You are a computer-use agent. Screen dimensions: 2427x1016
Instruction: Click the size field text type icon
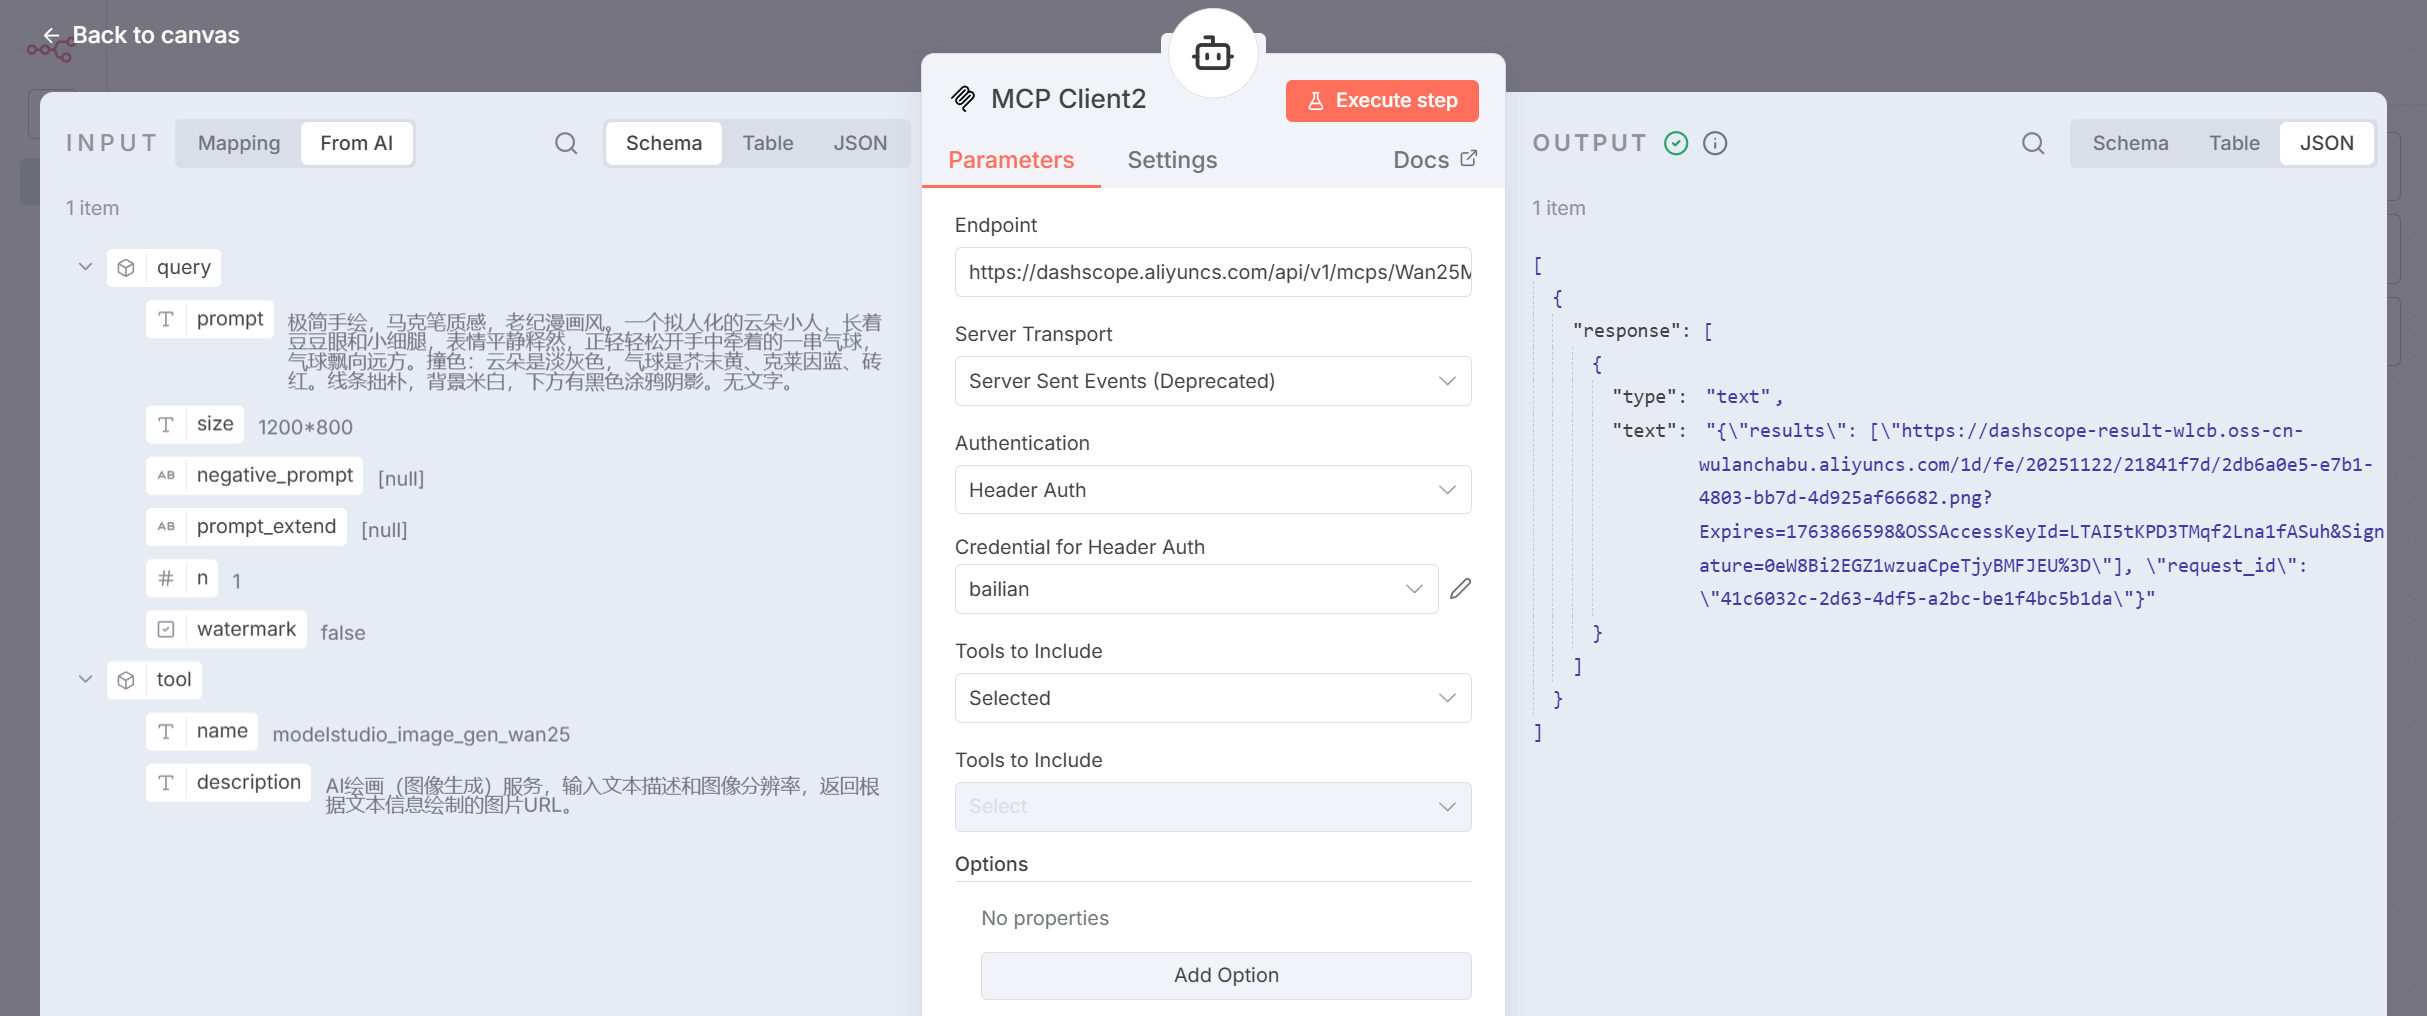166,425
